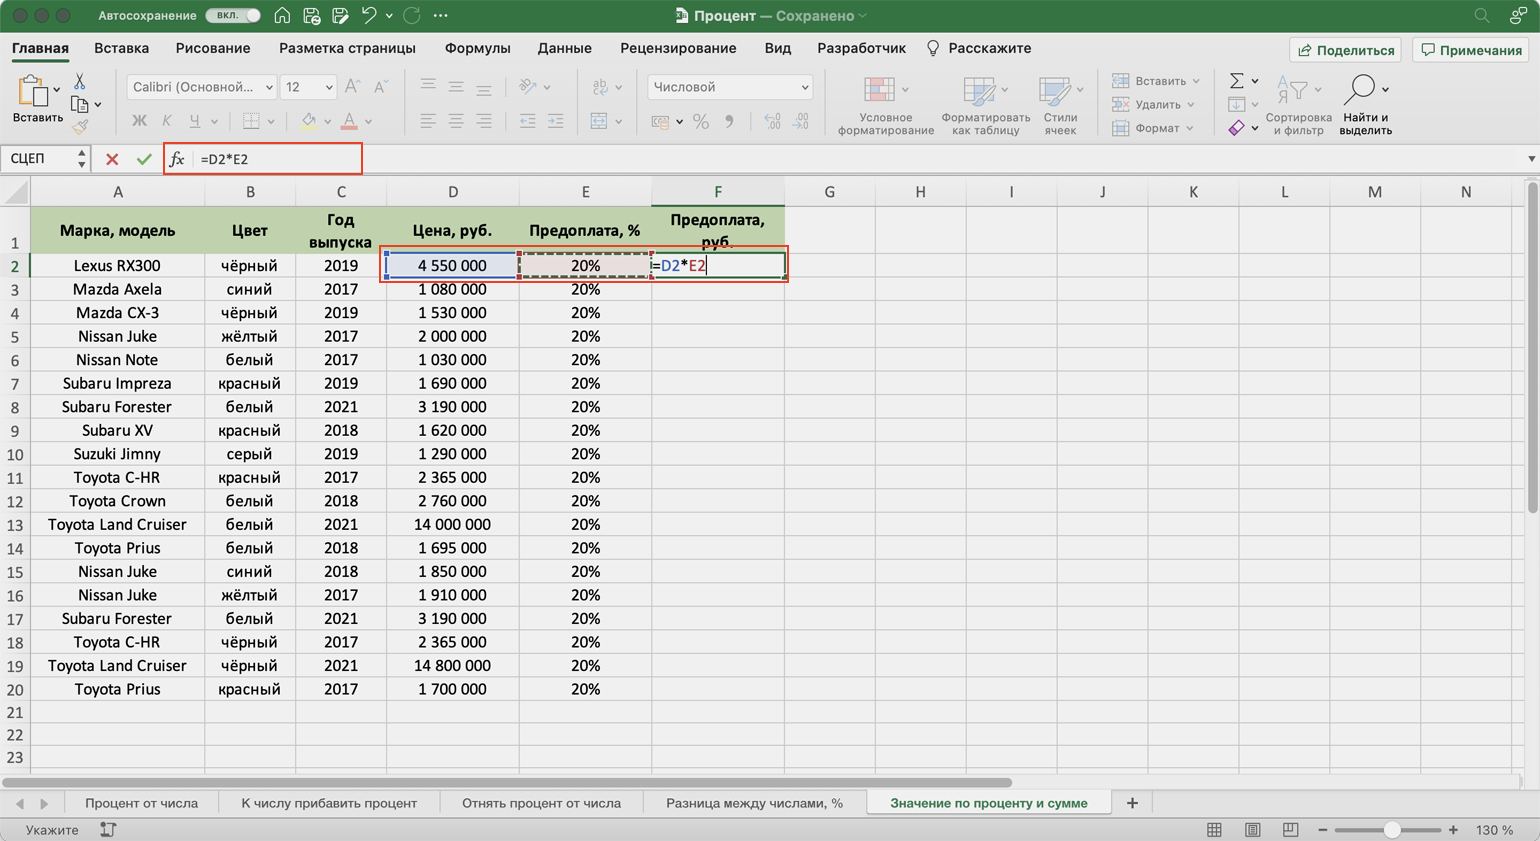Click the zoom slider handle
This screenshot has height=841, width=1540.
(1391, 830)
